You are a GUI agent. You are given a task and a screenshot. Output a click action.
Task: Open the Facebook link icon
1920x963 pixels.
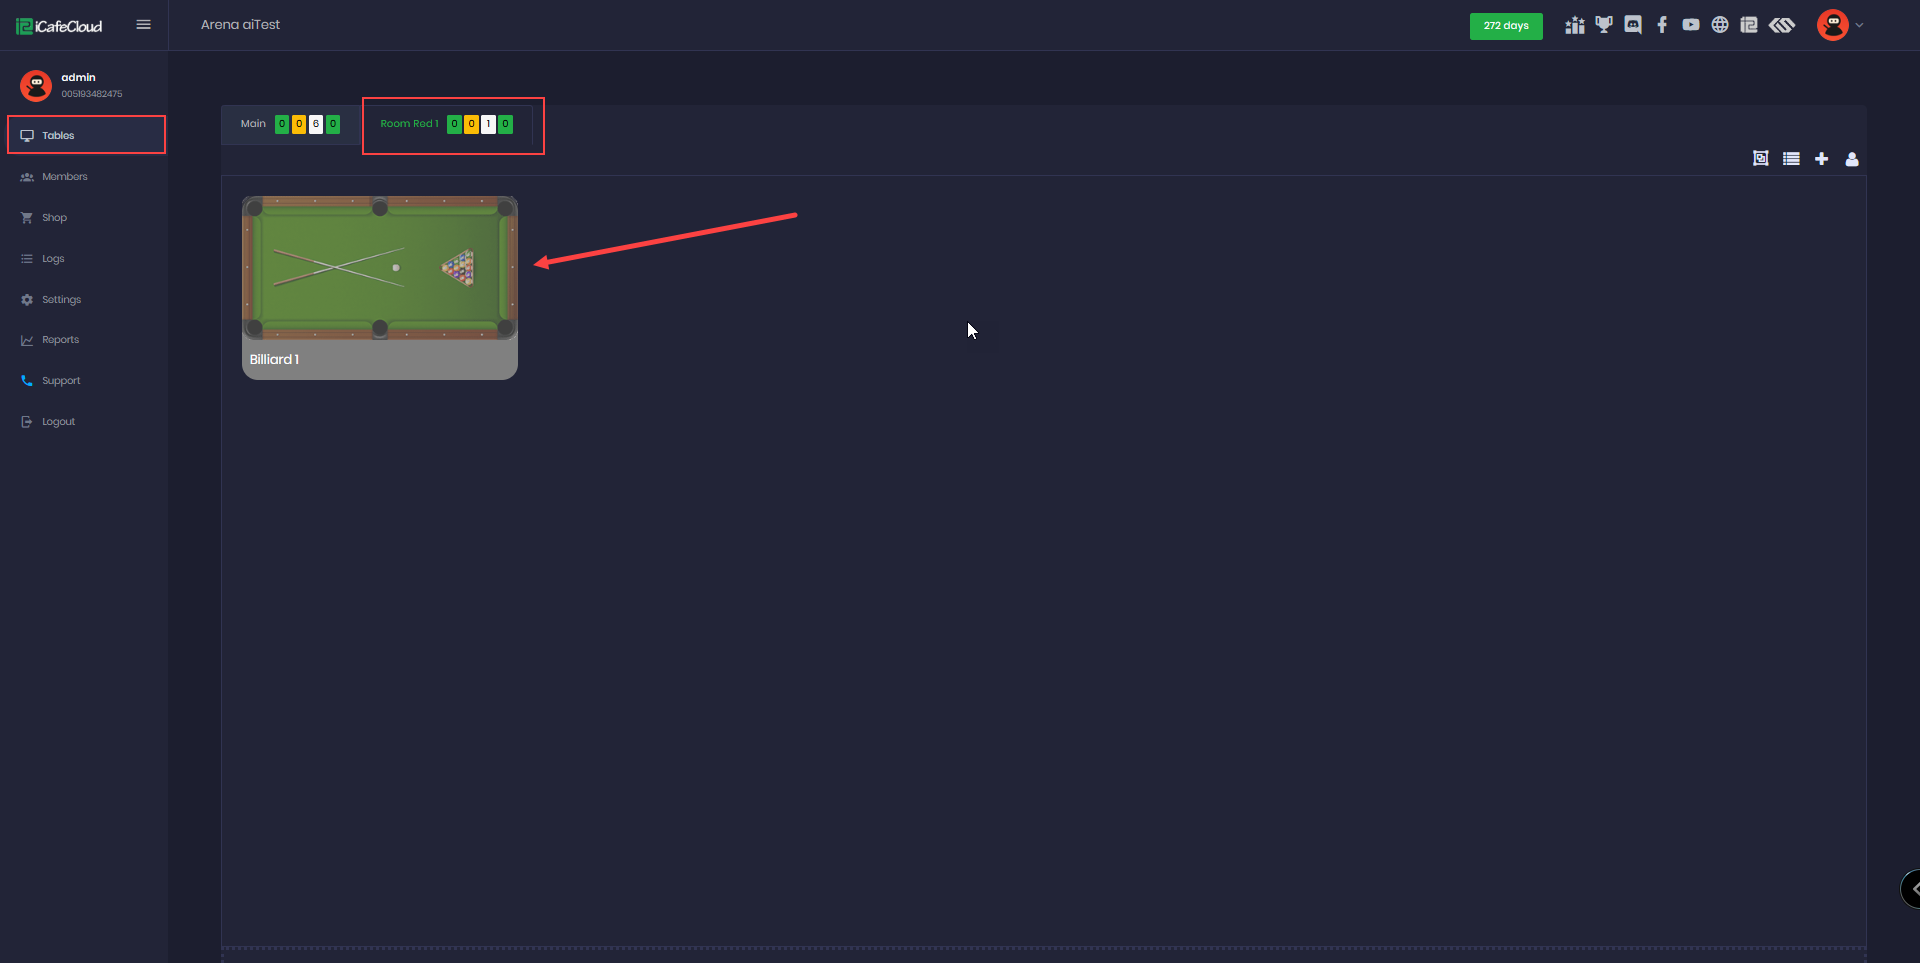point(1662,25)
